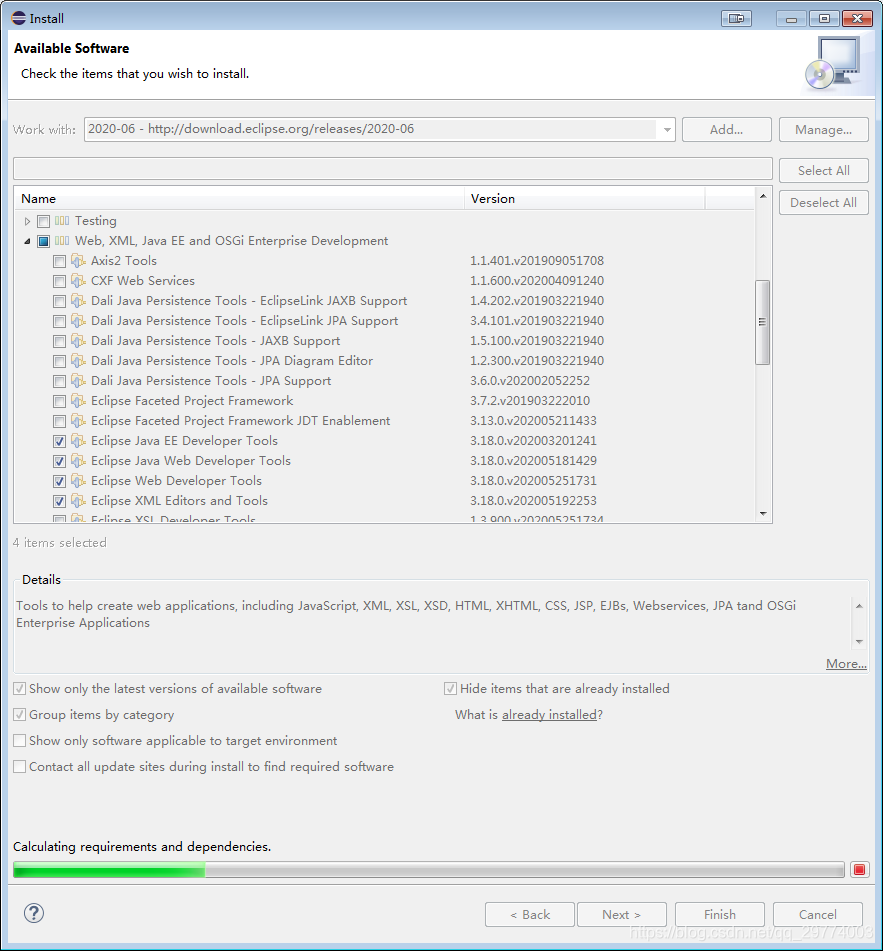
Task: Click the Faceted Project Framework JDT Enablement icon
Action: [x=78, y=421]
